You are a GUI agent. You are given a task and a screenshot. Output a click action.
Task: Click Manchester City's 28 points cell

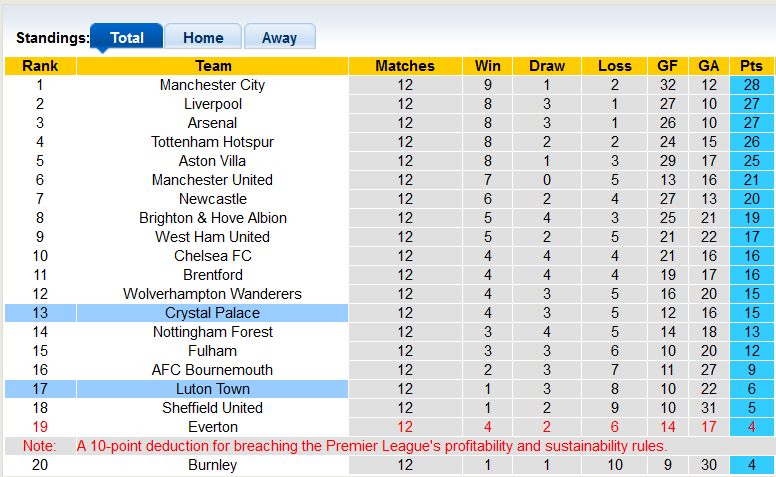(751, 85)
